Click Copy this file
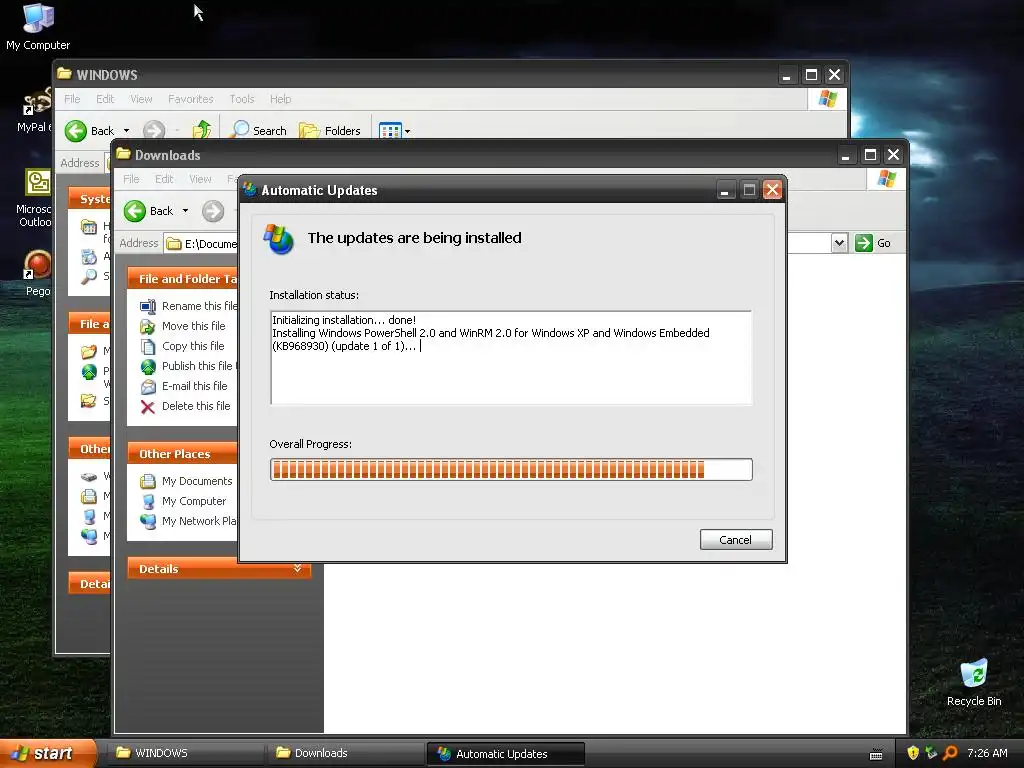This screenshot has width=1024, height=768. click(x=193, y=346)
